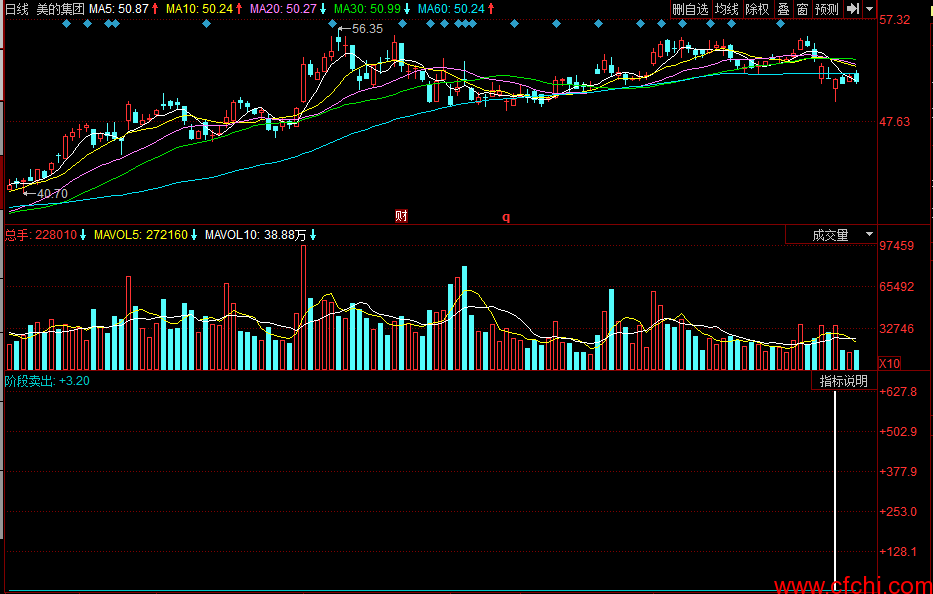Screen dimensions: 933x594
Task: Click the jump-to-latest arrow icon in toolbar
Action: [x=853, y=9]
